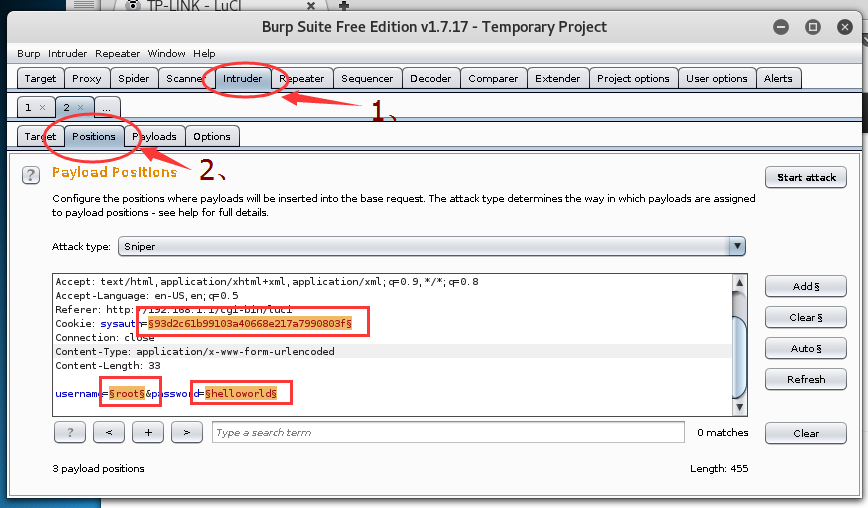Open the User options tab
This screenshot has width=868, height=508.
tap(717, 79)
